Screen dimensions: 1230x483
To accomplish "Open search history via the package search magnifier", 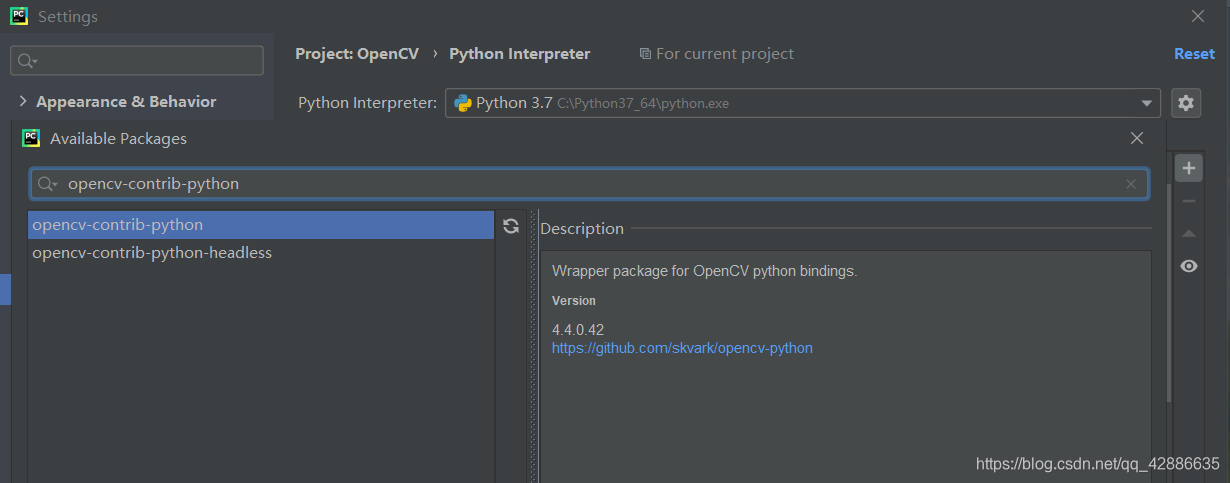I will point(47,184).
